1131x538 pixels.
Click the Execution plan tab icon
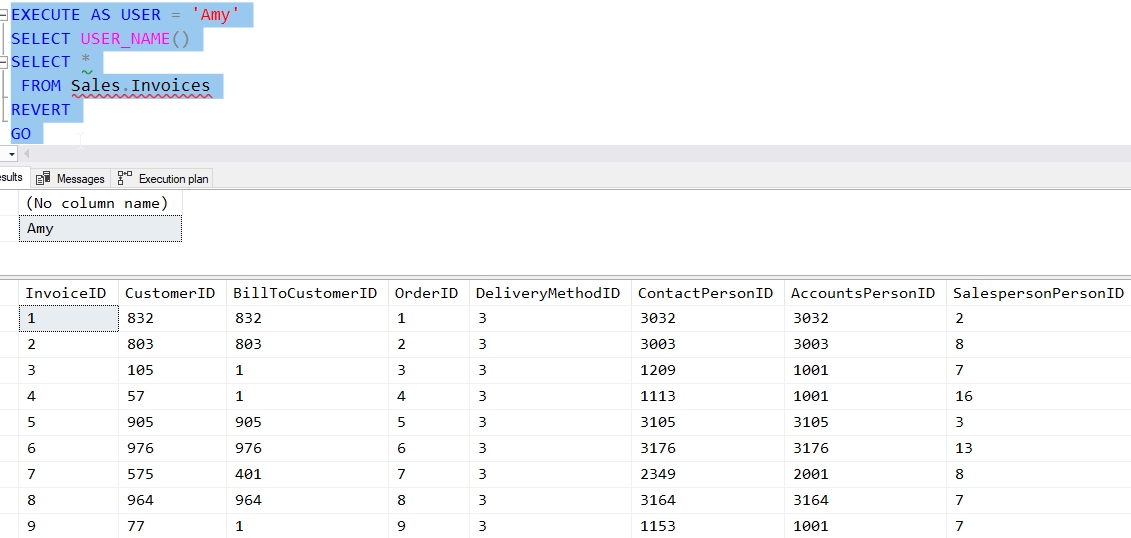pos(125,179)
